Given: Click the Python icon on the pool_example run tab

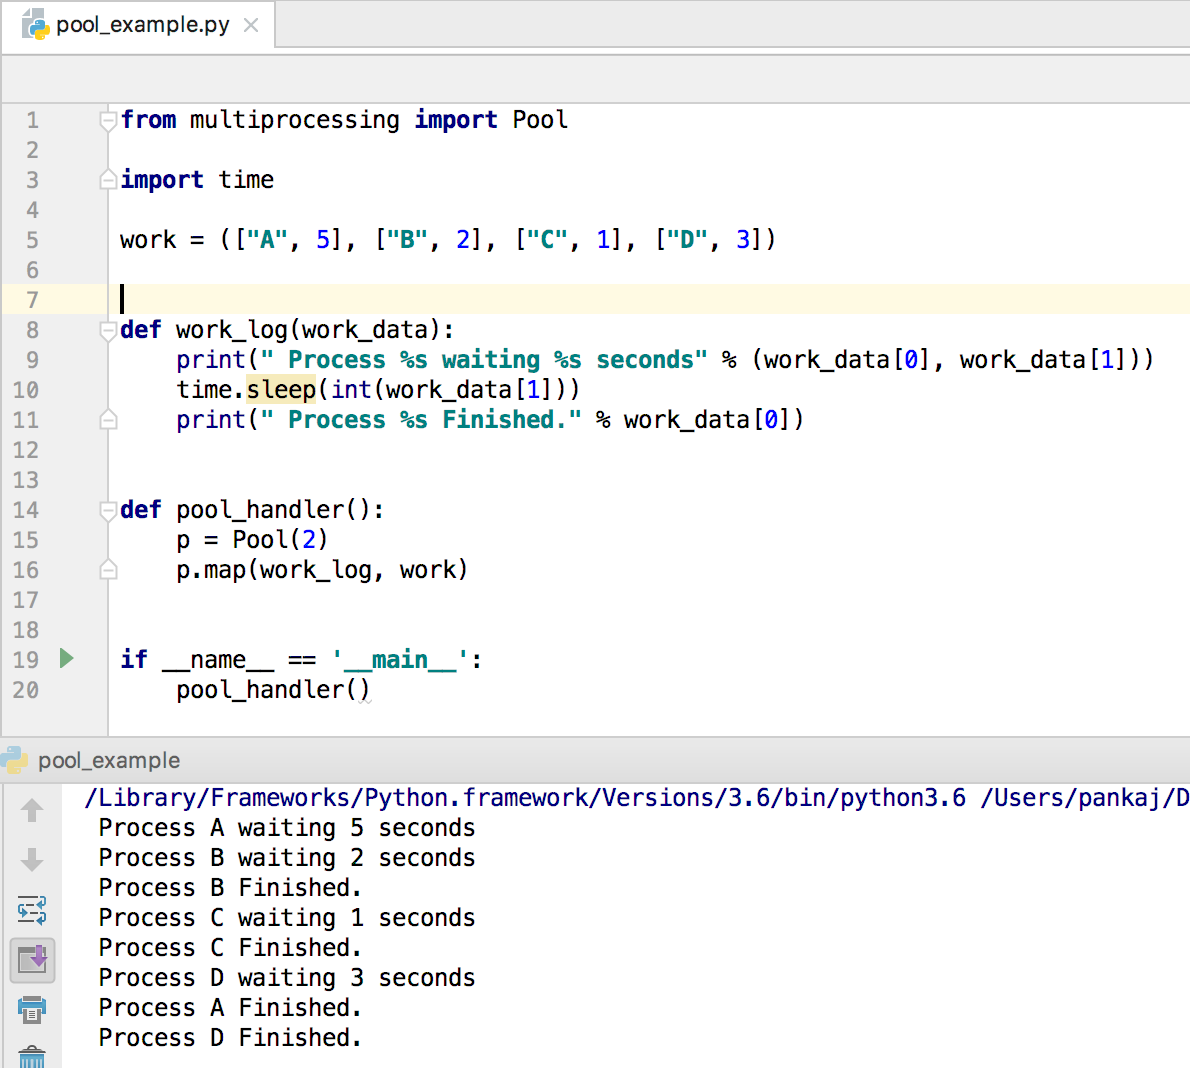Looking at the screenshot, I should [14, 760].
